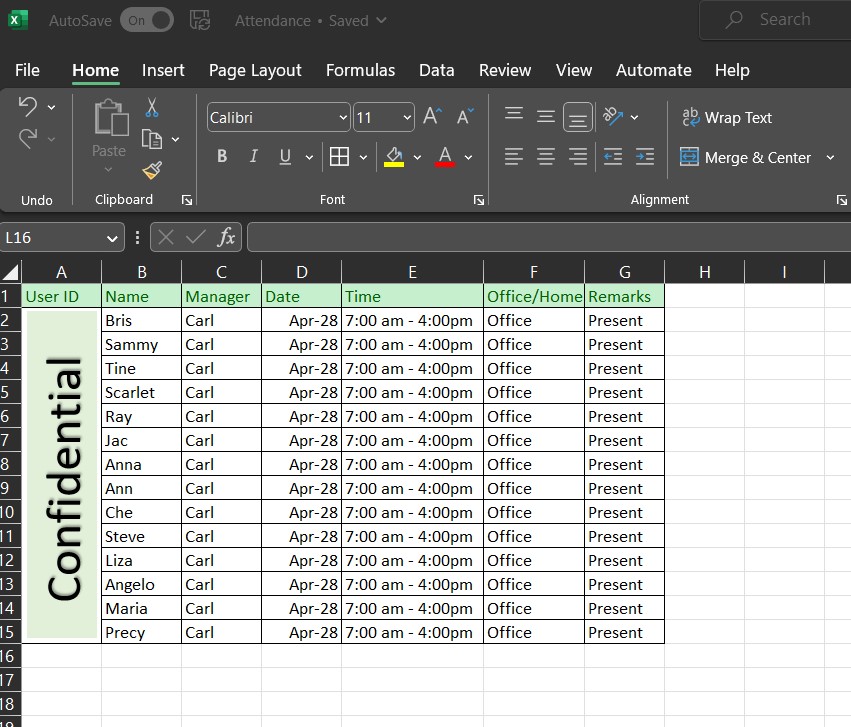Image resolution: width=851 pixels, height=727 pixels.
Task: Click the Cancel X in formula bar
Action: pyautogui.click(x=166, y=237)
